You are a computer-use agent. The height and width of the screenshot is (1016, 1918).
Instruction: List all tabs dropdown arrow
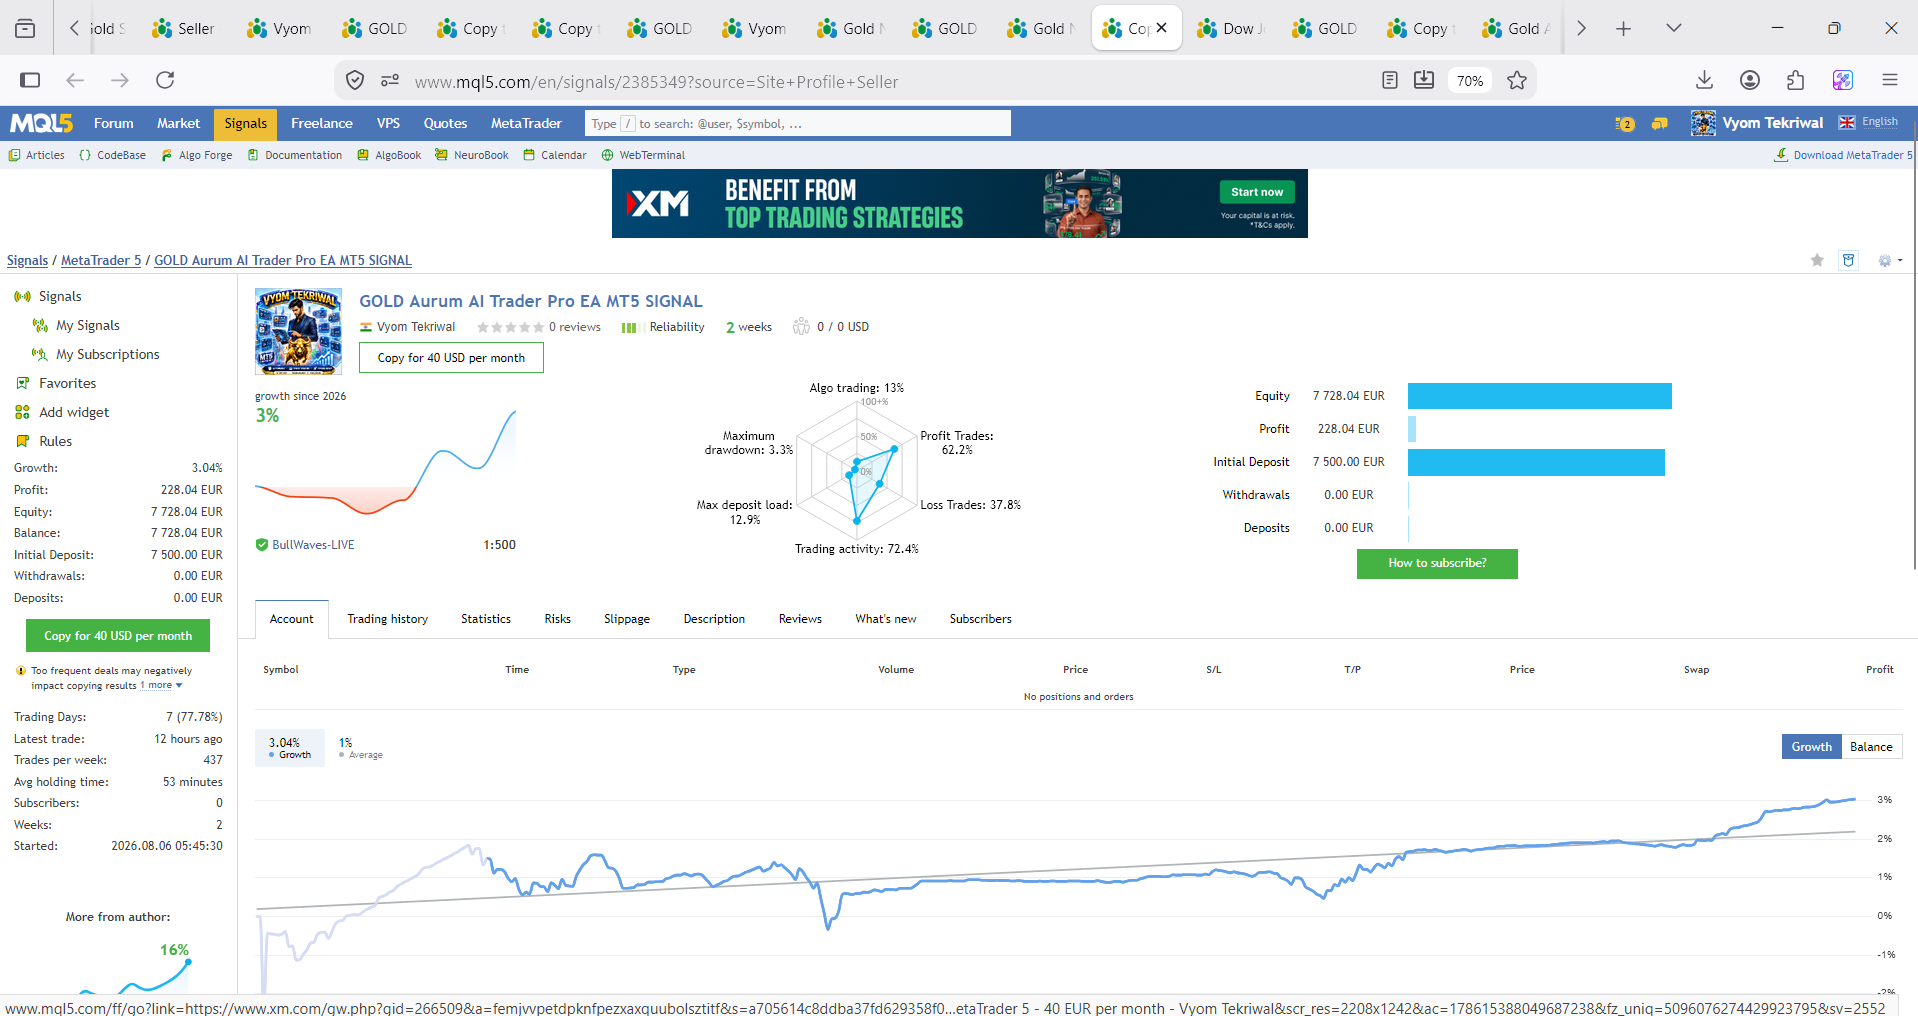tap(1673, 29)
